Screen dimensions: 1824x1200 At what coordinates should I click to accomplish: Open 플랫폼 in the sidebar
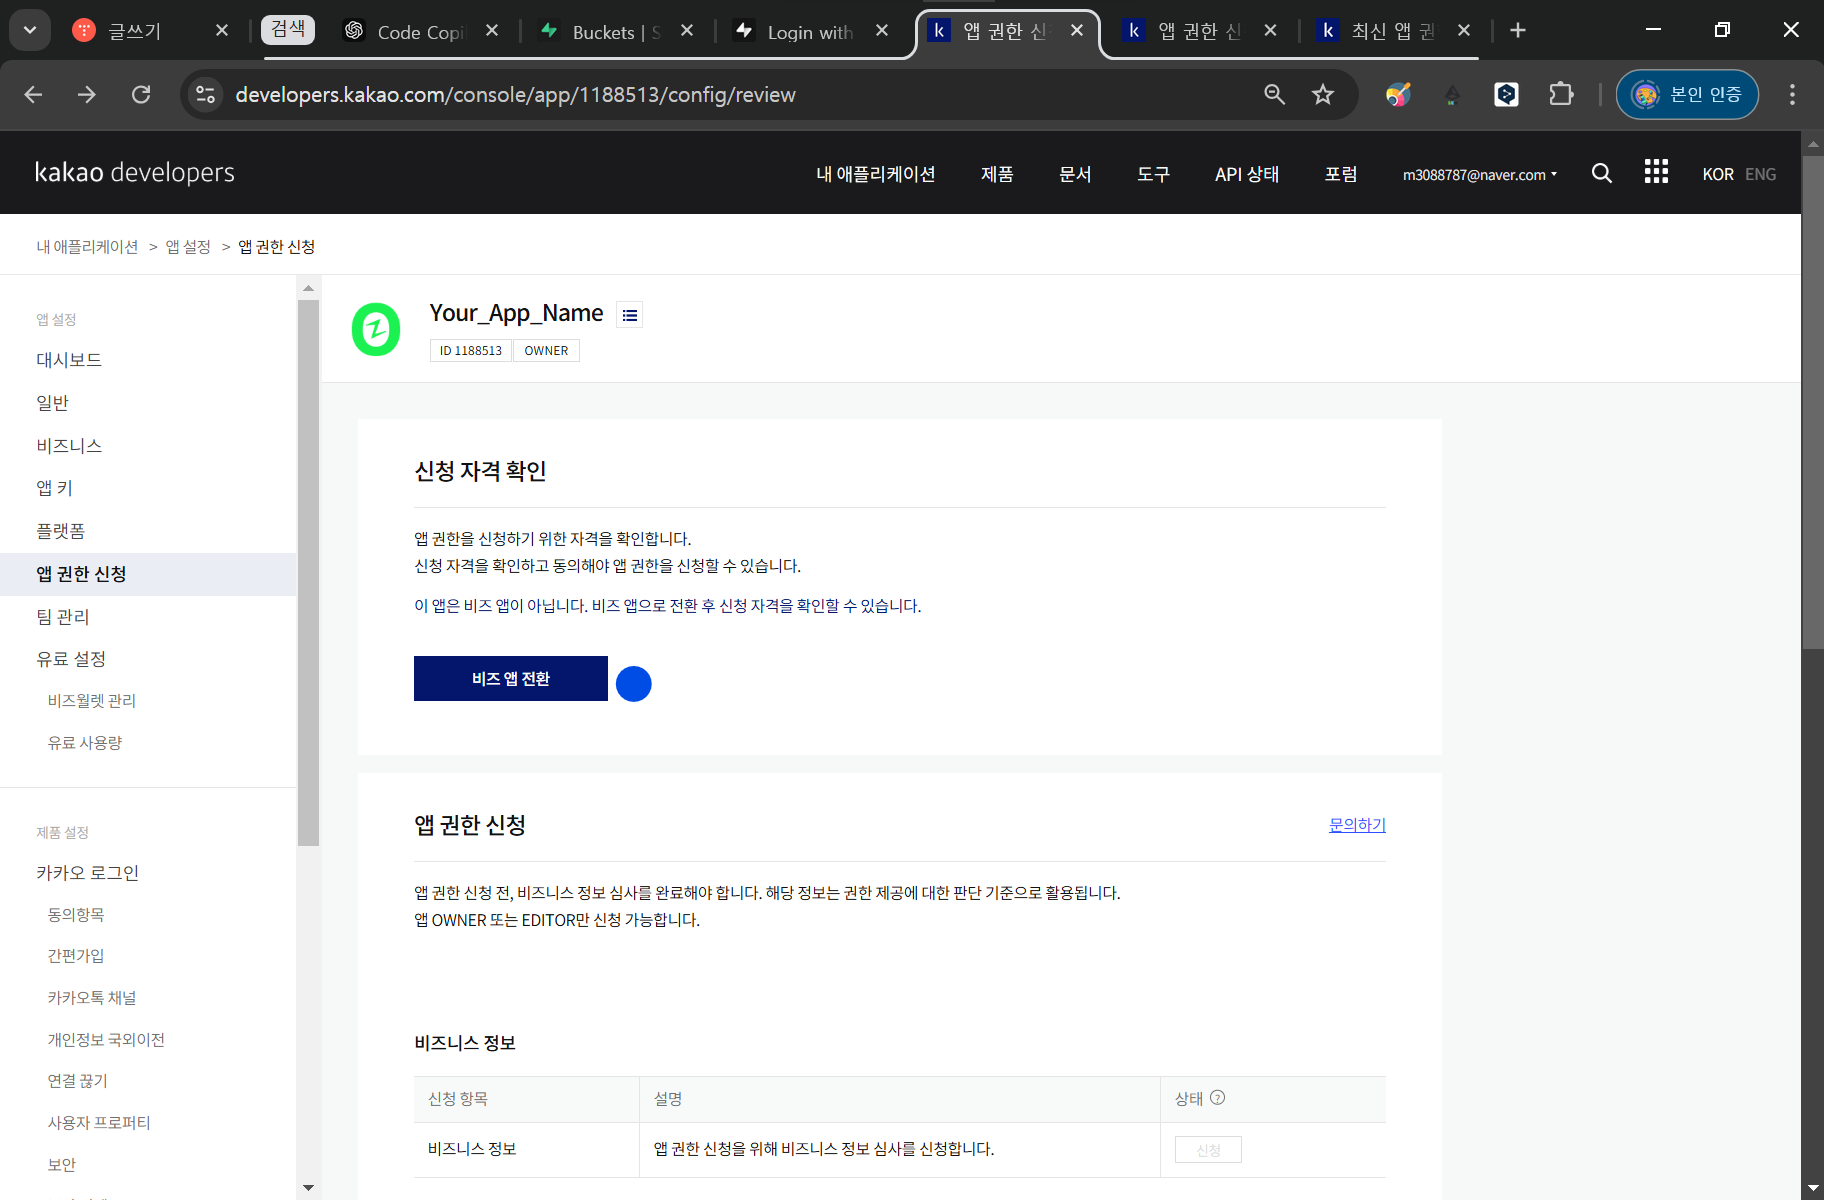[x=60, y=531]
